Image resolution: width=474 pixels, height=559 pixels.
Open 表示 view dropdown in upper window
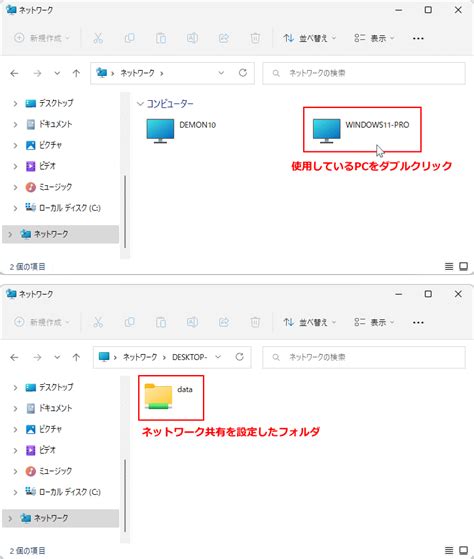[374, 38]
